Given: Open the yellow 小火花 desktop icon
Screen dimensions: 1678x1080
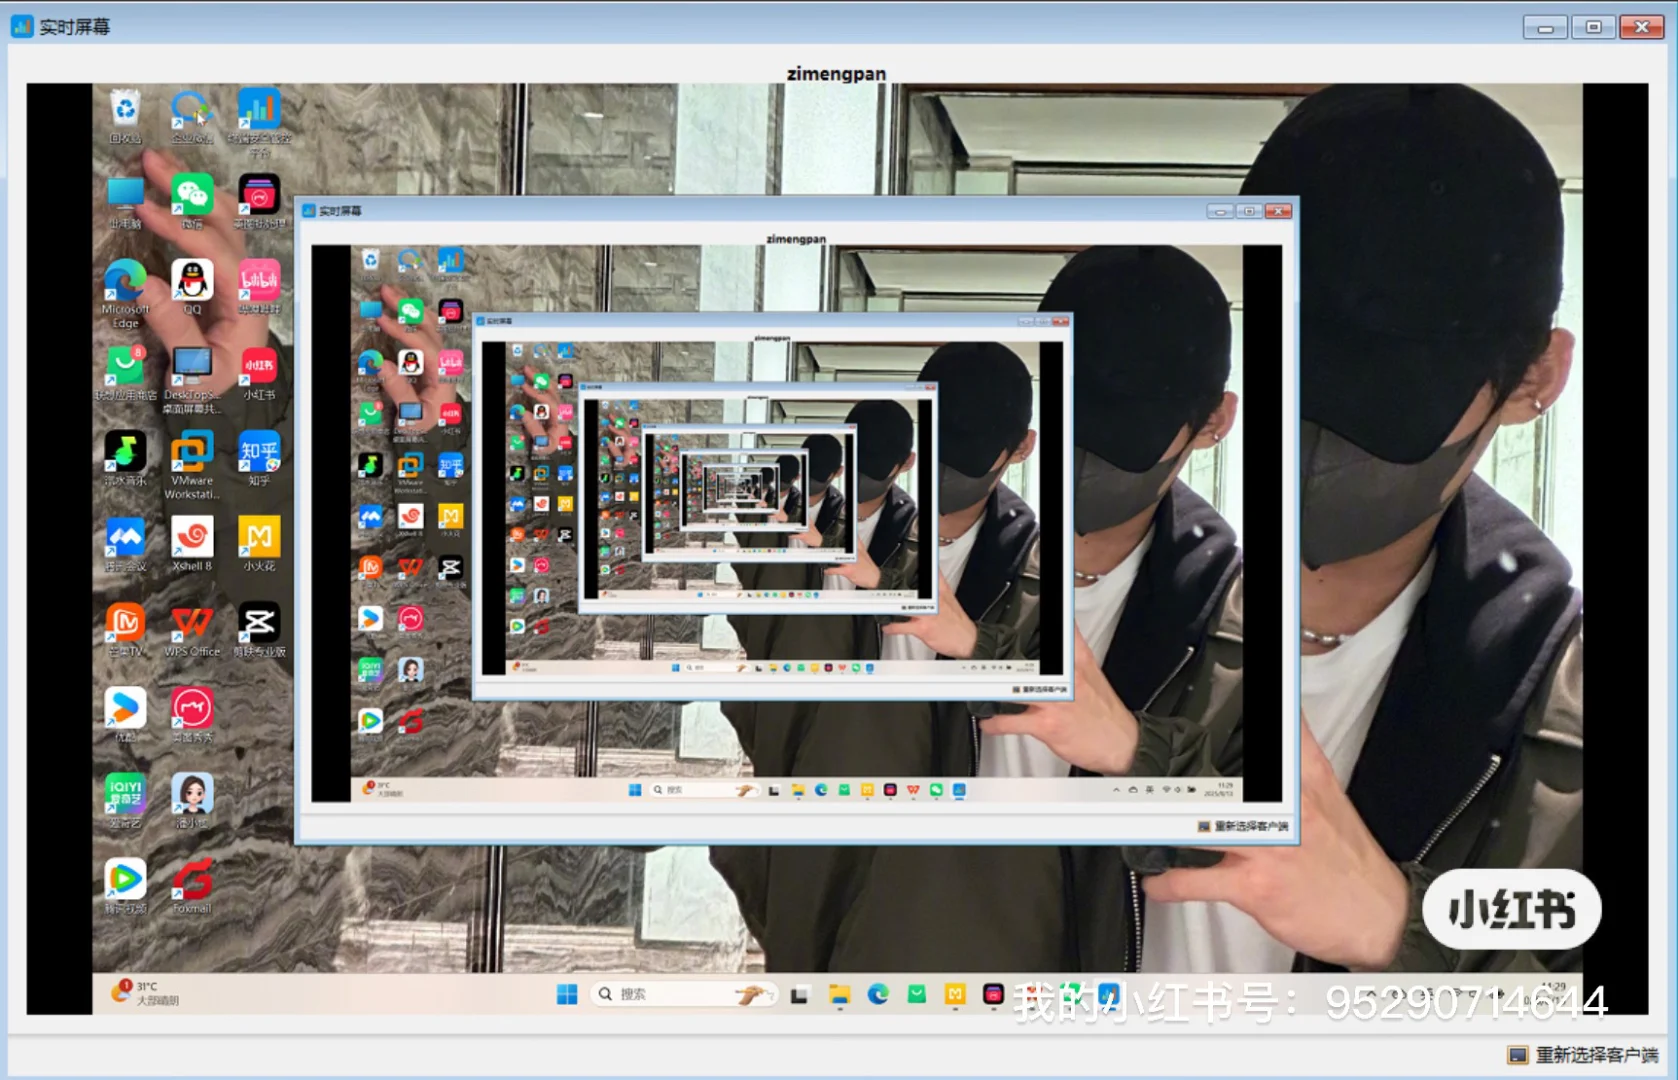Looking at the screenshot, I should [x=259, y=537].
